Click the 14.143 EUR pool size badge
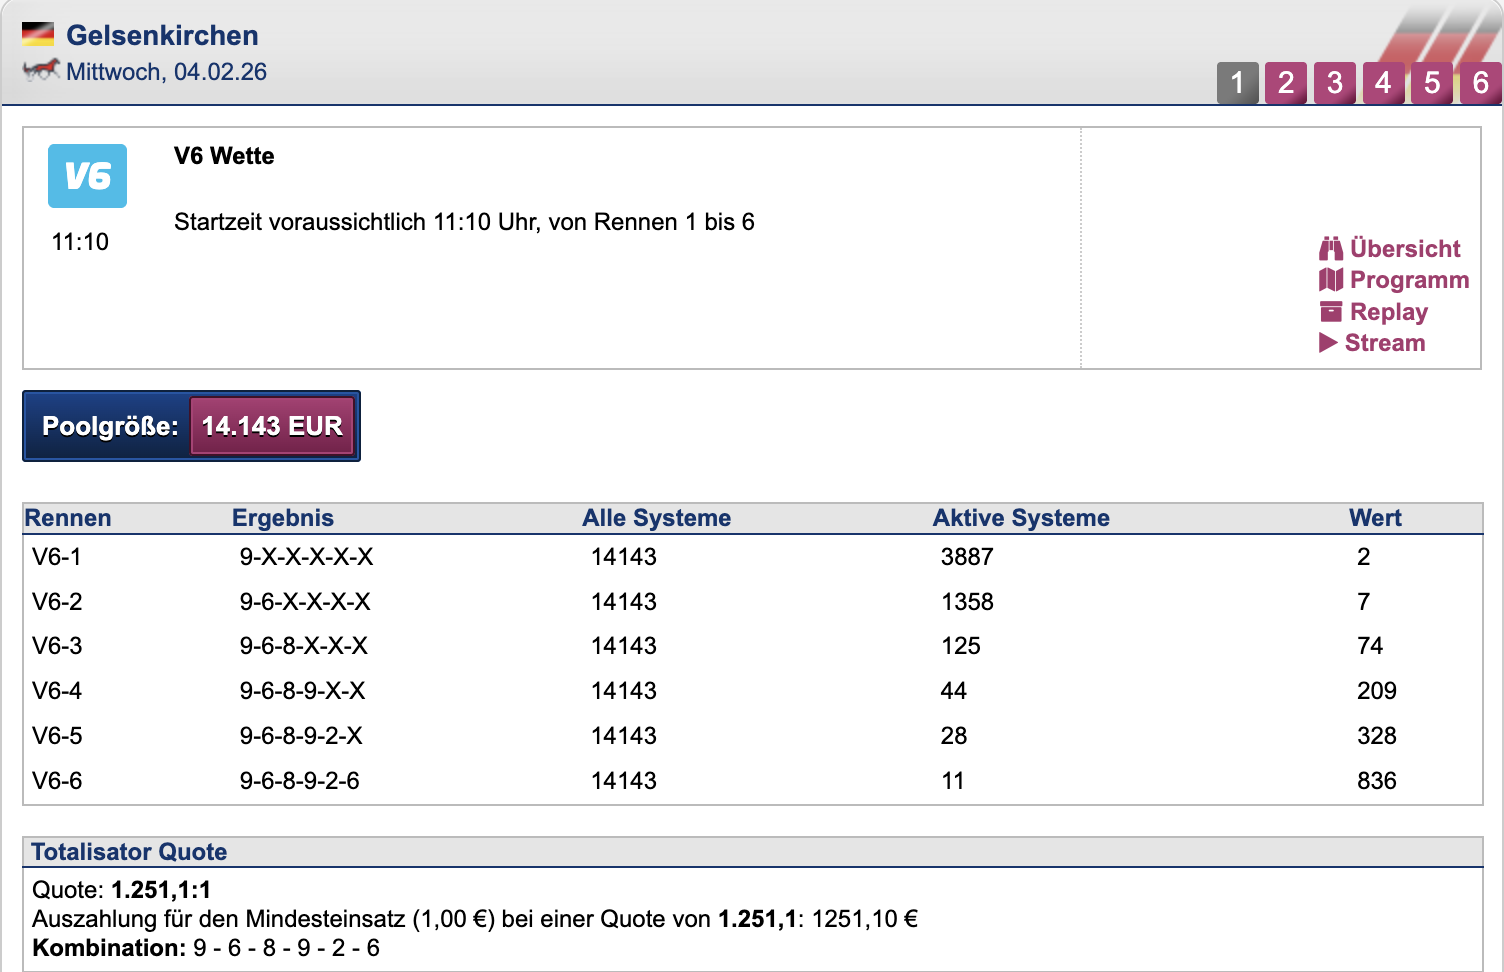The image size is (1504, 972). coord(272,426)
